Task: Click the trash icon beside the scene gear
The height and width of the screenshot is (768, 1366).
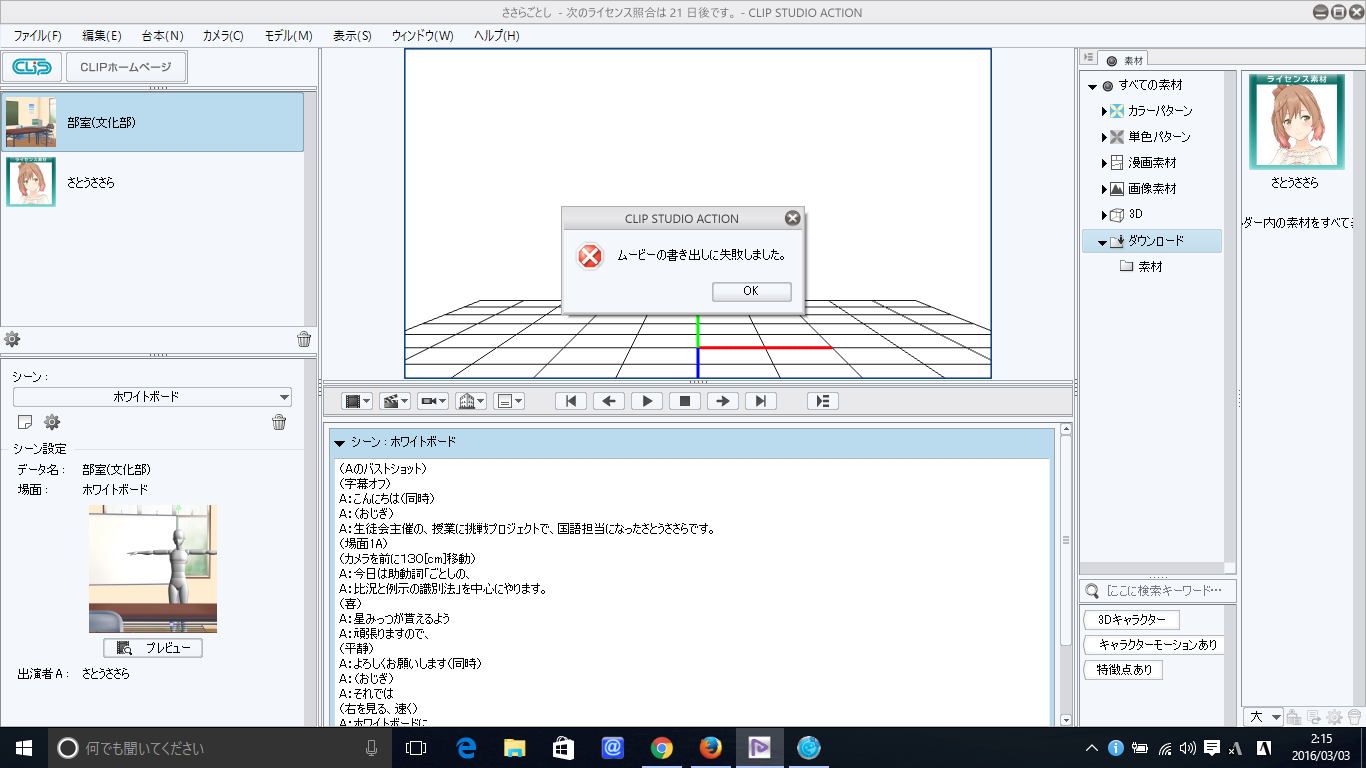Action: coord(279,422)
